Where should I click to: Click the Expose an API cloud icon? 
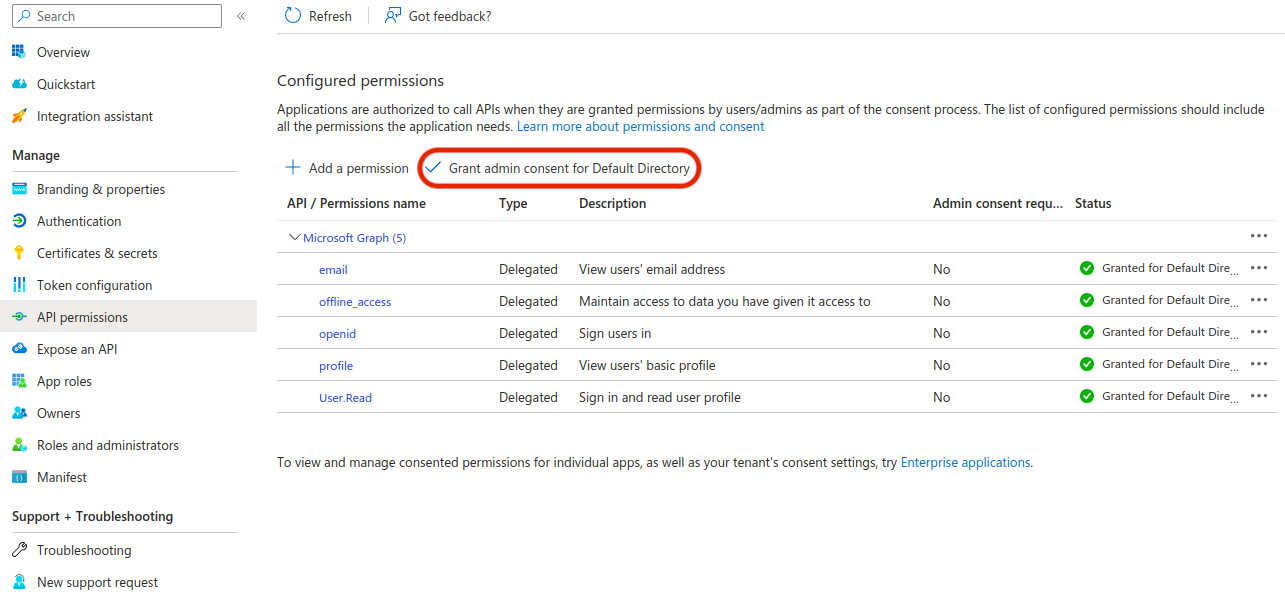click(18, 349)
